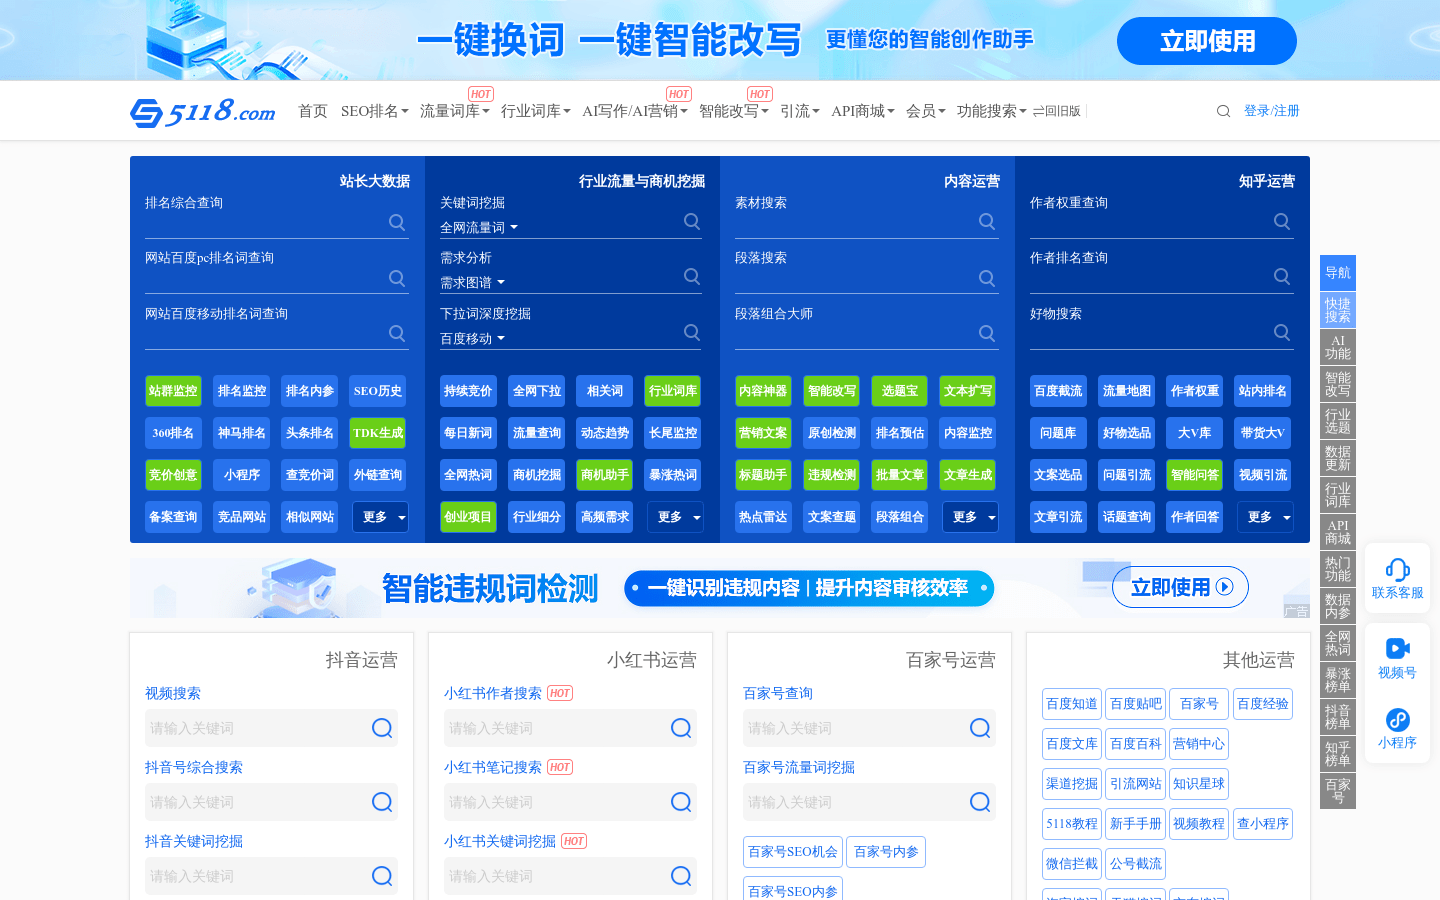Viewport: 1440px width, 900px height.
Task: Expand the 流量词库 menu
Action: [x=454, y=111]
